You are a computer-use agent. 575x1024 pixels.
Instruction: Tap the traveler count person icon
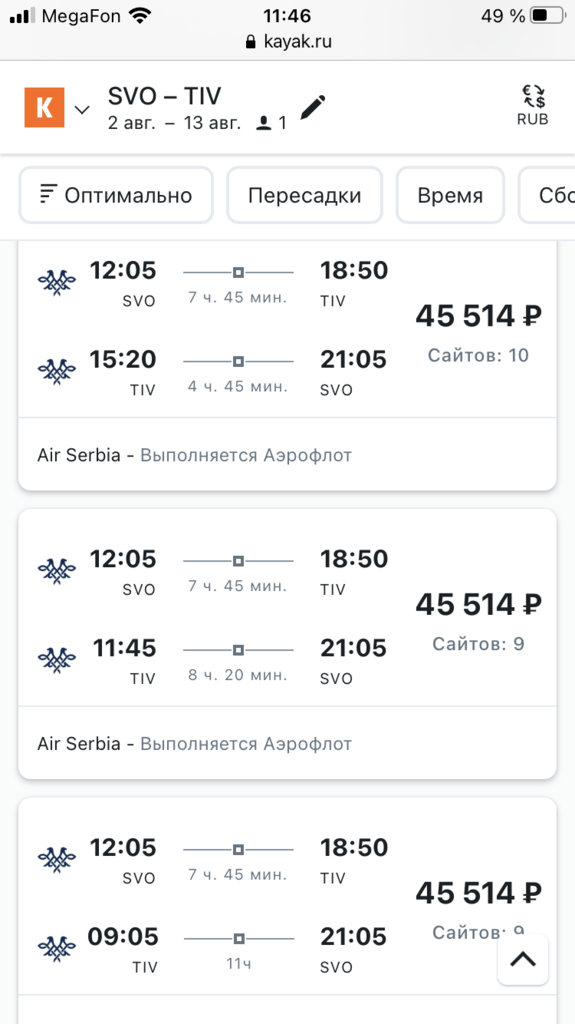pyautogui.click(x=263, y=123)
